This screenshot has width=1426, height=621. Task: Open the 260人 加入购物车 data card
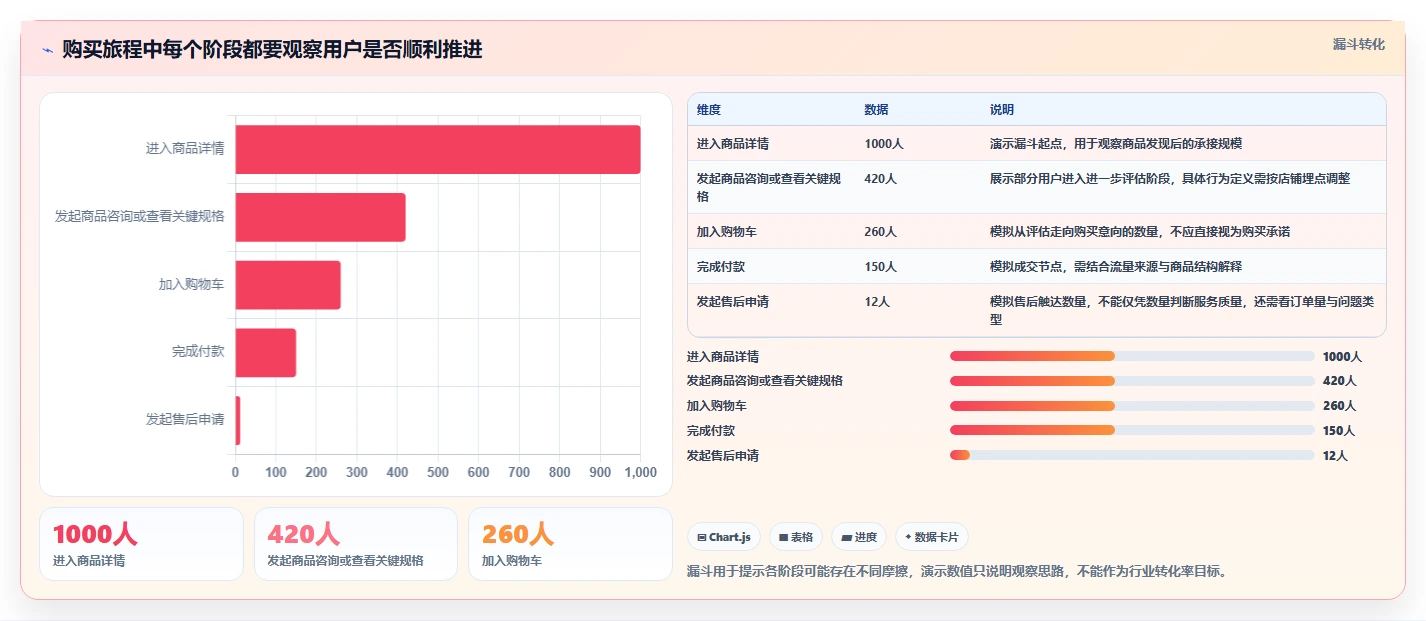(570, 544)
